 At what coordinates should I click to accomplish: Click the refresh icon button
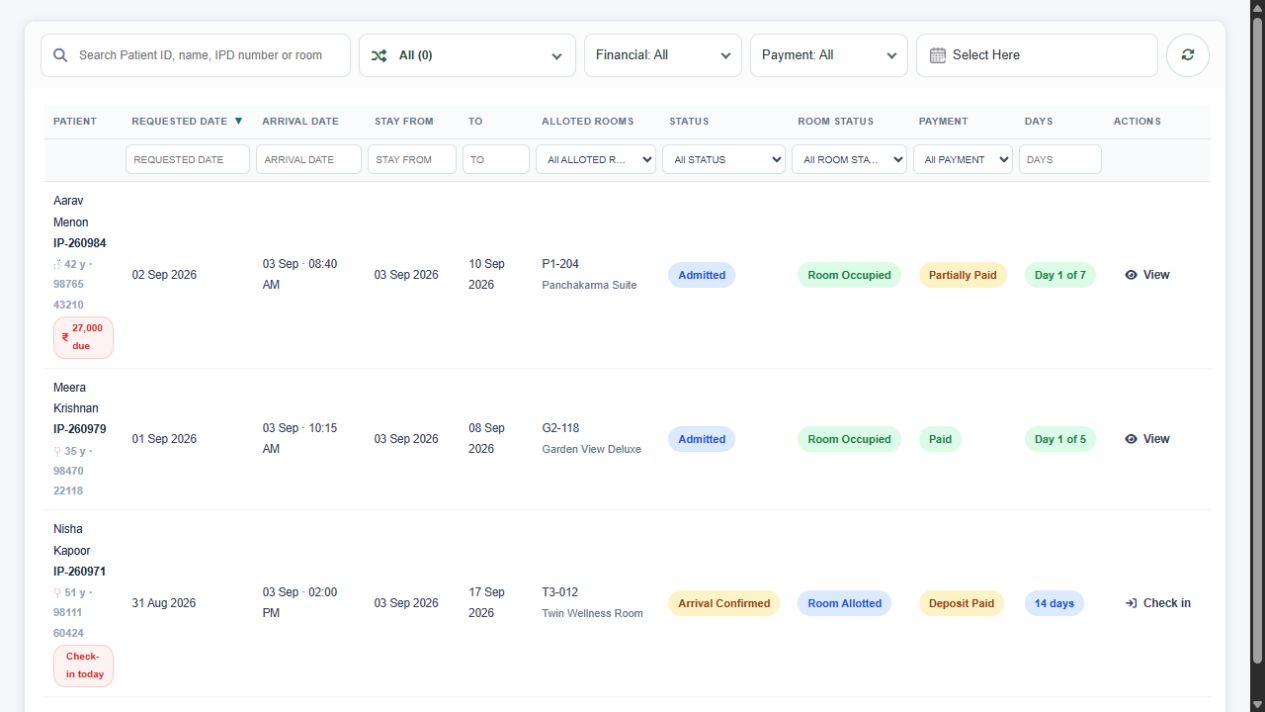point(1187,55)
